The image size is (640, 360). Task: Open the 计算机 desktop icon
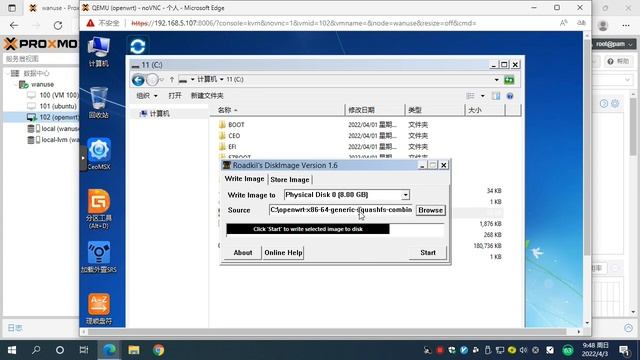click(99, 51)
